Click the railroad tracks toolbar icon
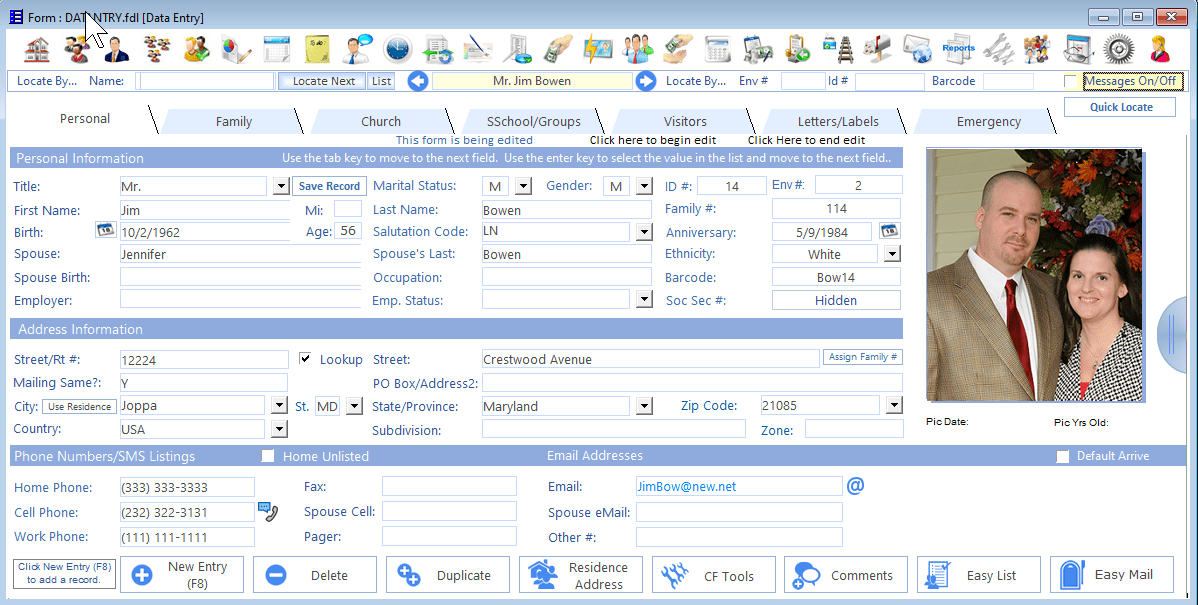Viewport: 1198px width, 605px height. [x=837, y=50]
